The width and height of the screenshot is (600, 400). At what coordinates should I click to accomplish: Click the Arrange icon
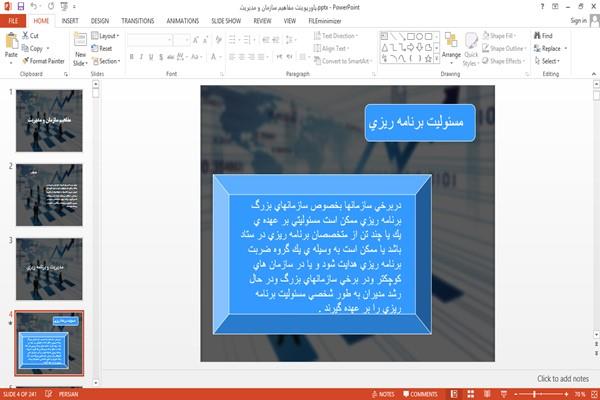[451, 41]
